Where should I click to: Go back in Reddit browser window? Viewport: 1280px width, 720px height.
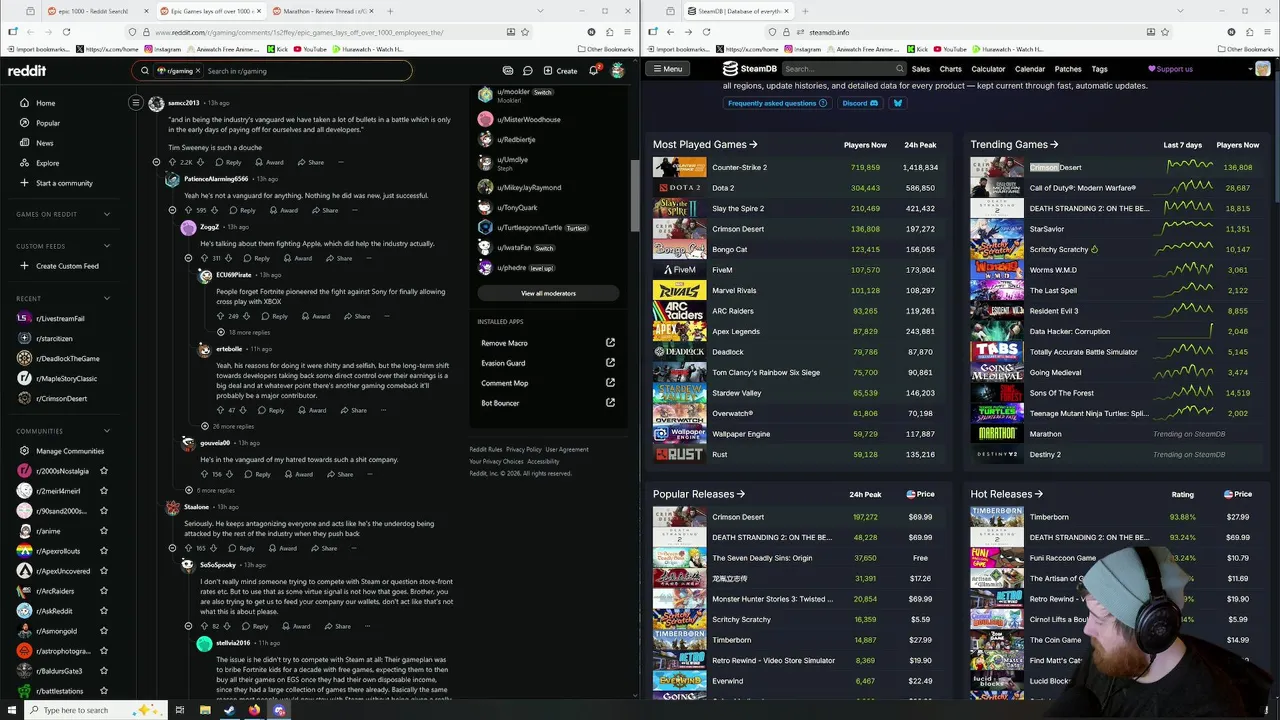(x=30, y=32)
